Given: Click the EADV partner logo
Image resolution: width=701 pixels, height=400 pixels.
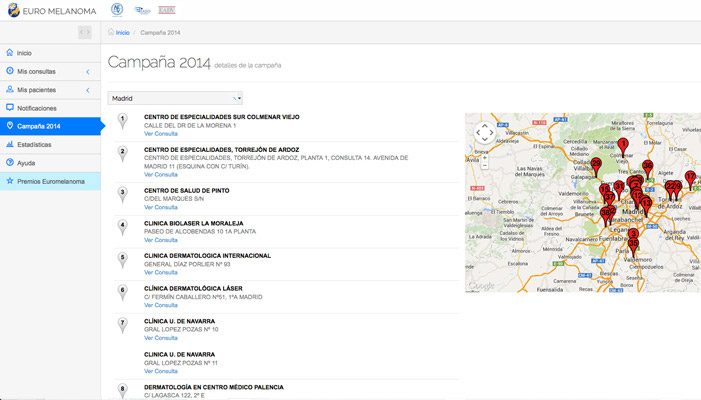Looking at the screenshot, I should (x=167, y=10).
